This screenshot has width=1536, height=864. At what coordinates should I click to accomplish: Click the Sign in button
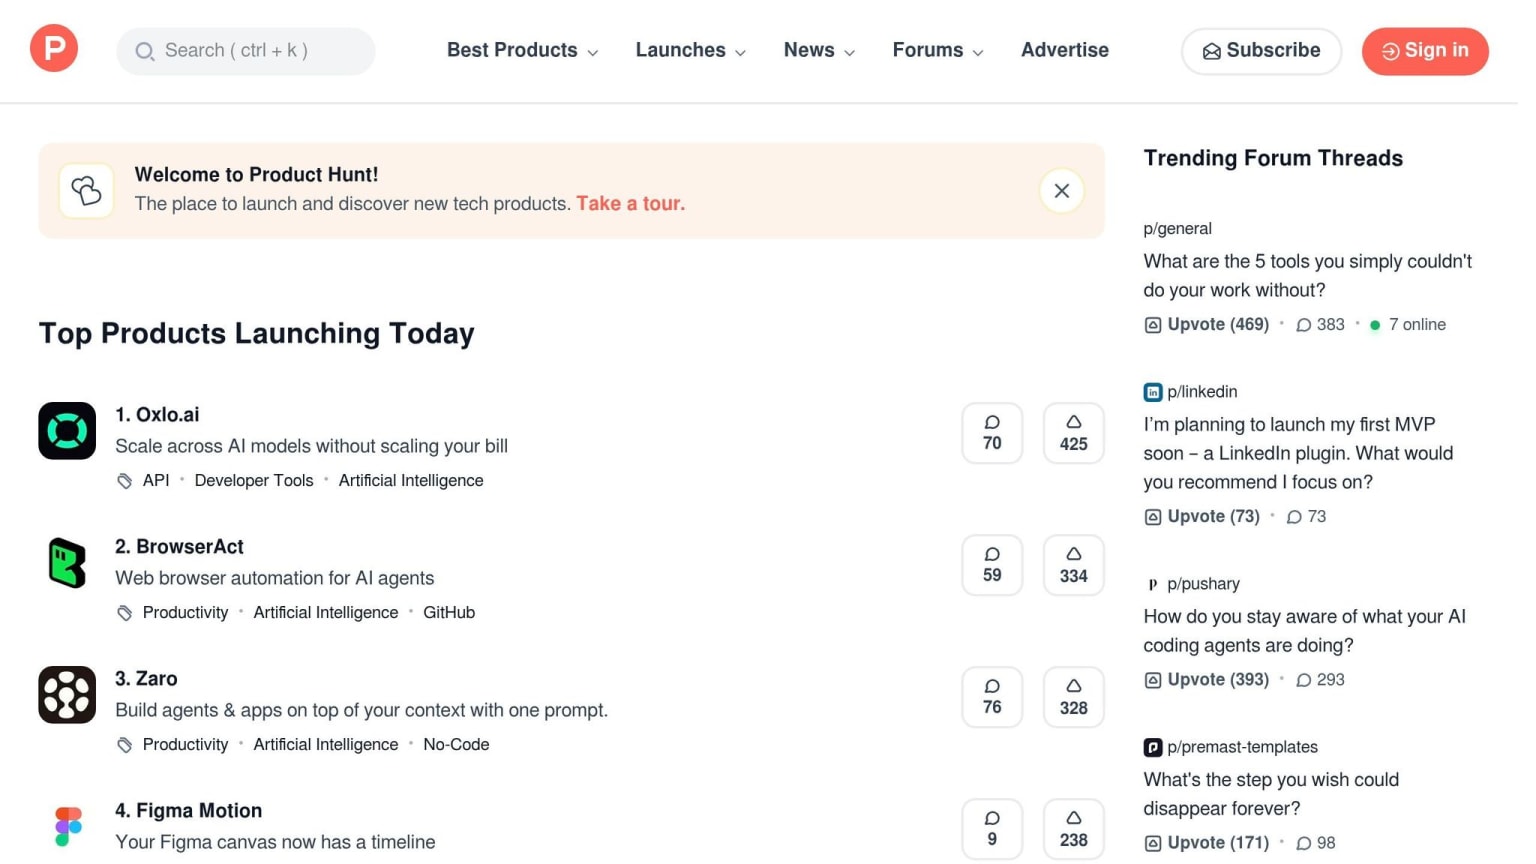point(1425,51)
